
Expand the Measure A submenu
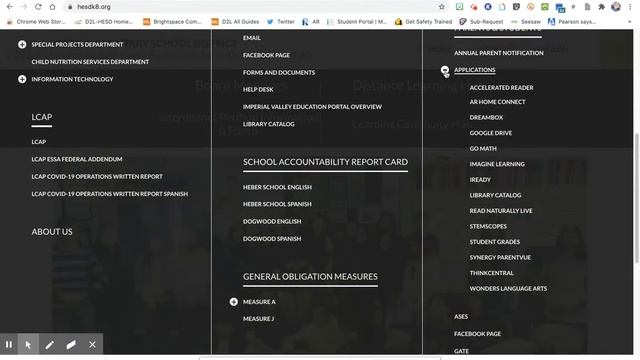233,302
